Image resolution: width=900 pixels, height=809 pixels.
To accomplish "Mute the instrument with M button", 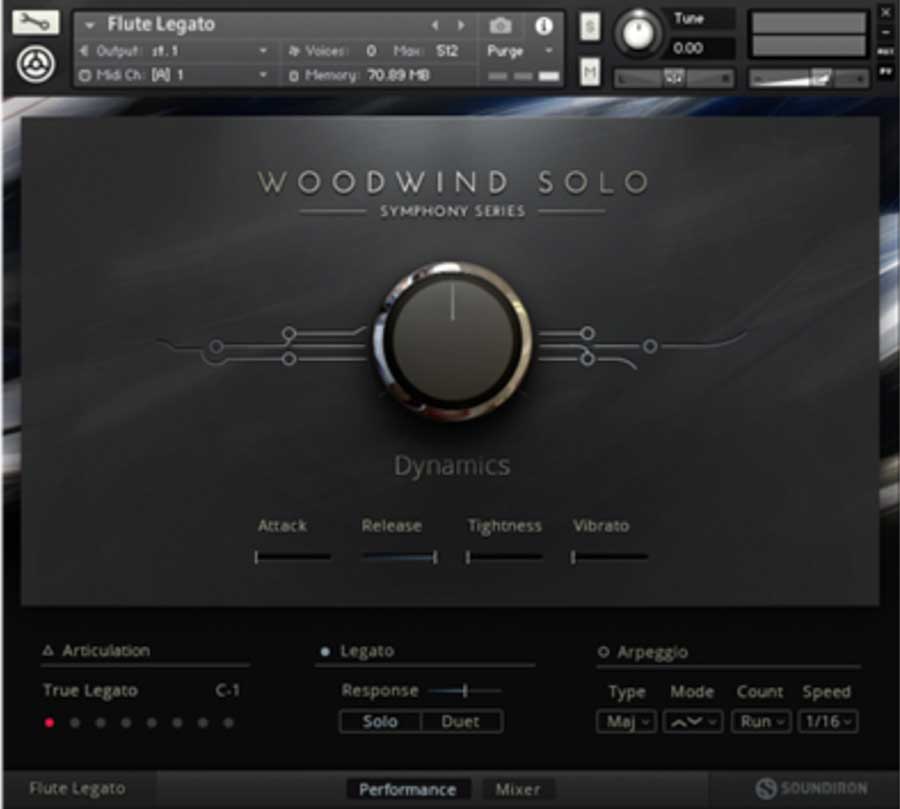I will pyautogui.click(x=590, y=72).
